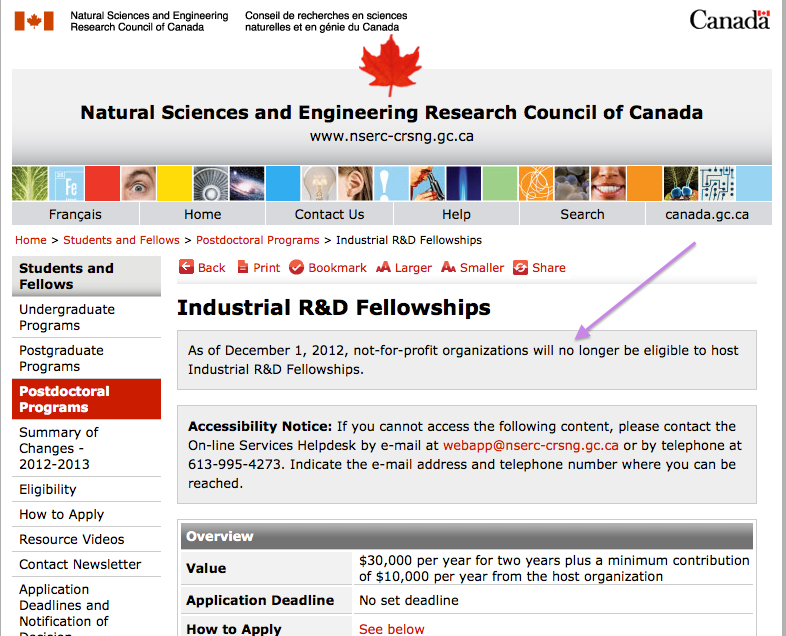Click the Canada wordmark logo
Screen dimensions: 786x636
point(729,20)
